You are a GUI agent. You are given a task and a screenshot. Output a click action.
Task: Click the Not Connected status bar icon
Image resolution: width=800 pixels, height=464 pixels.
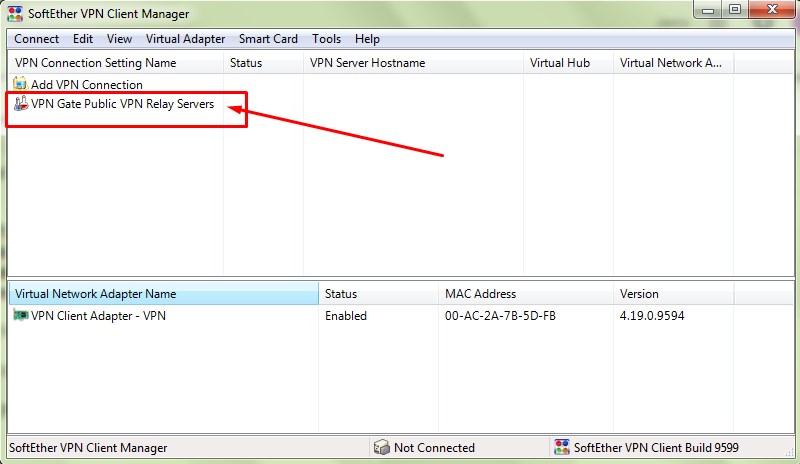coord(381,447)
